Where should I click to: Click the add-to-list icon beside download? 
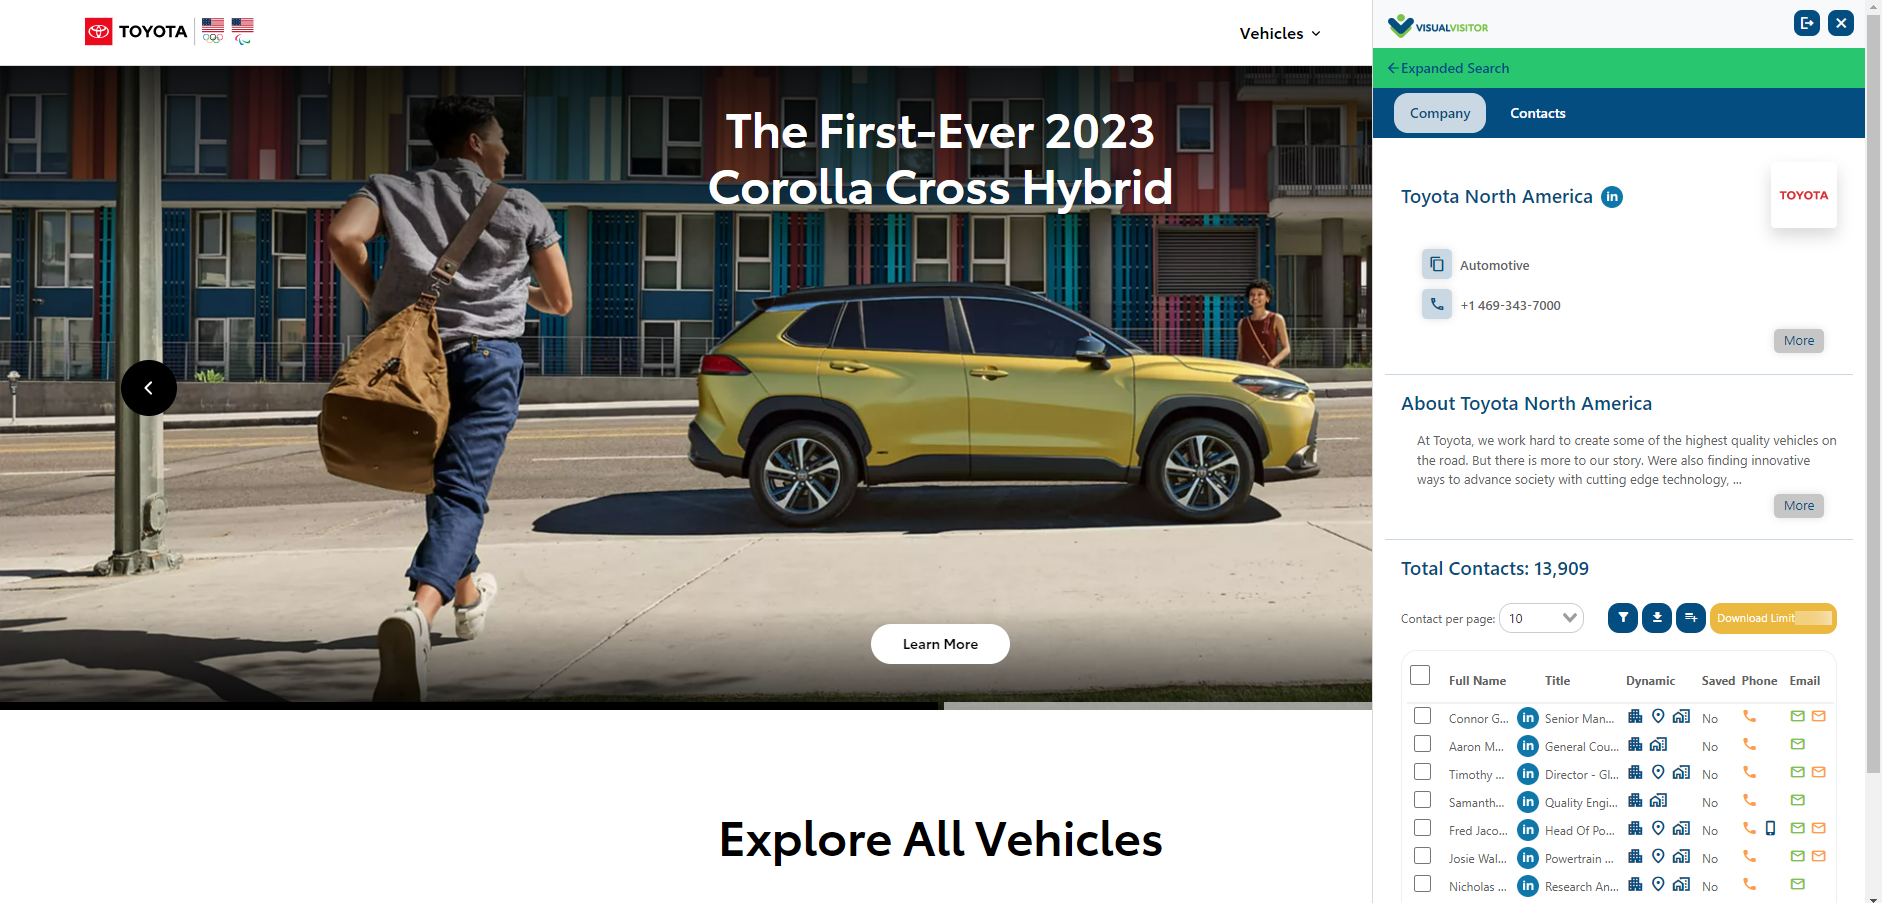(x=1691, y=618)
